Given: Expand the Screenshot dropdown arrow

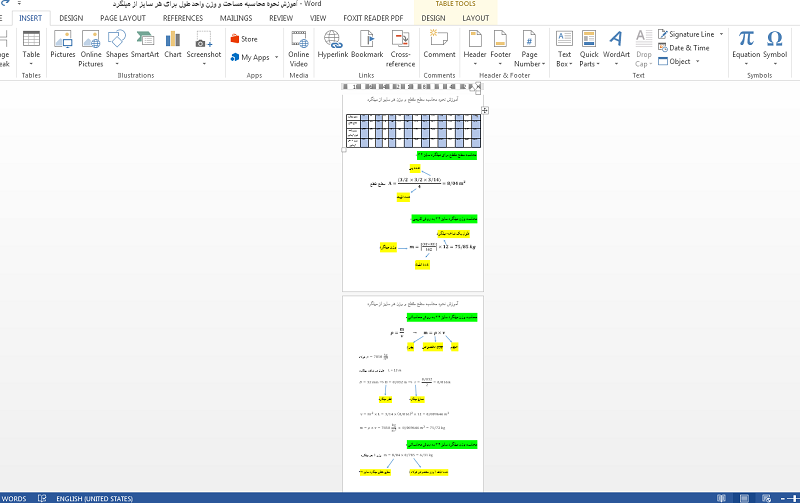Looking at the screenshot, I should click(204, 64).
